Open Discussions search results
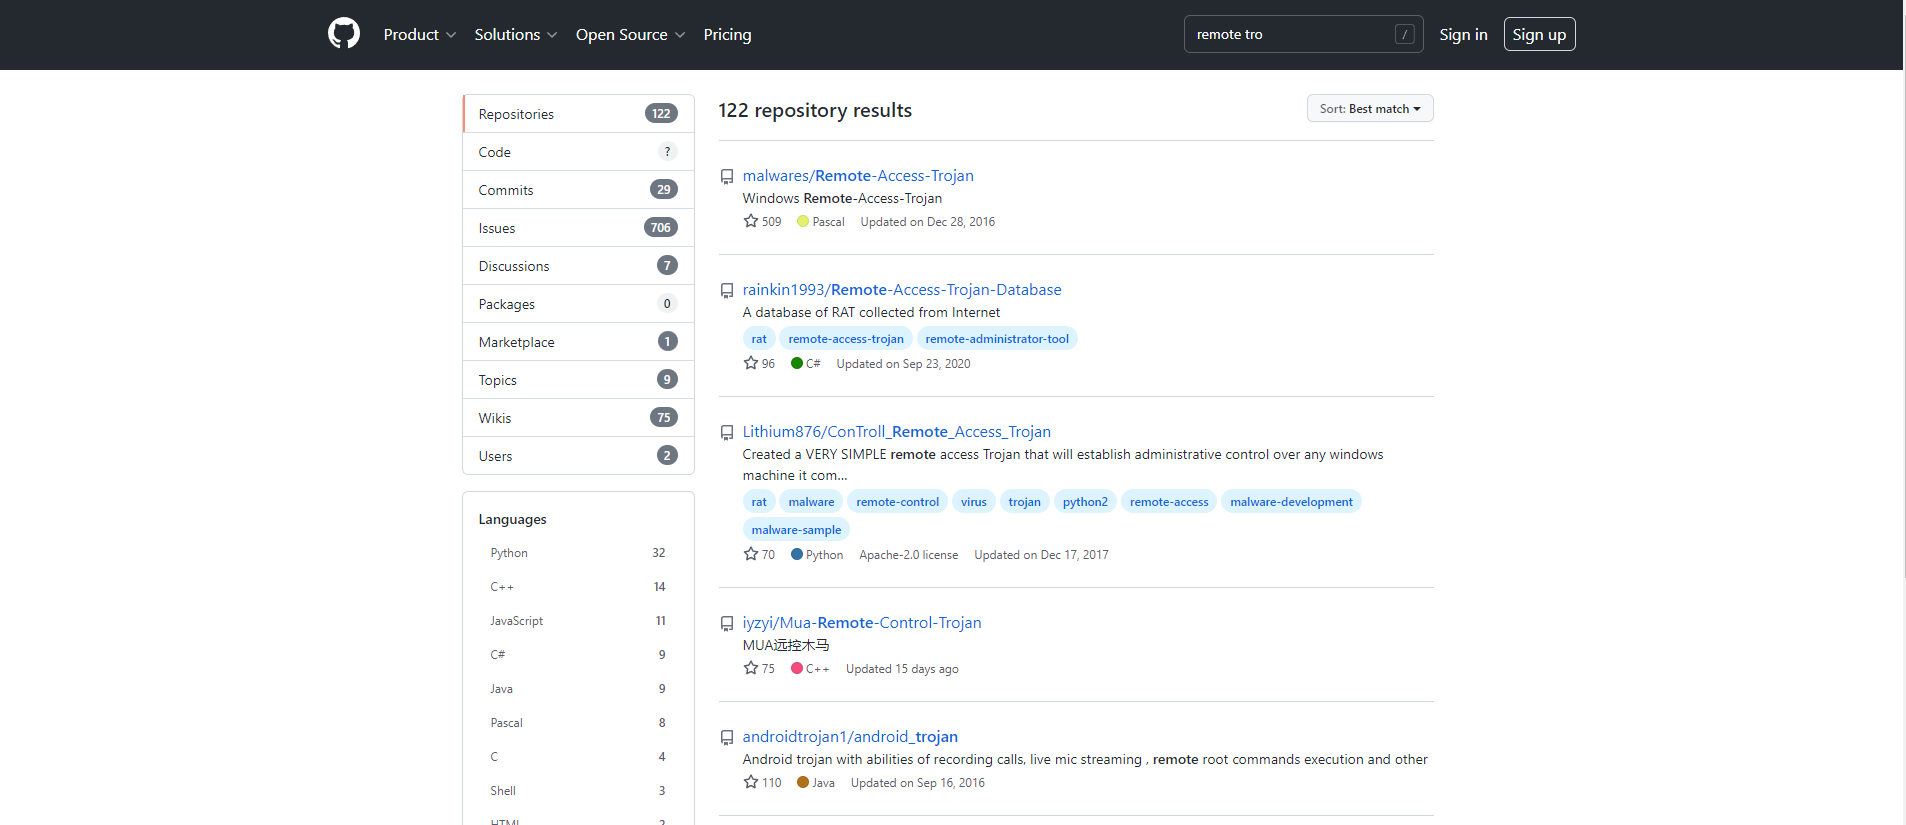Image resolution: width=1906 pixels, height=825 pixels. [x=578, y=266]
